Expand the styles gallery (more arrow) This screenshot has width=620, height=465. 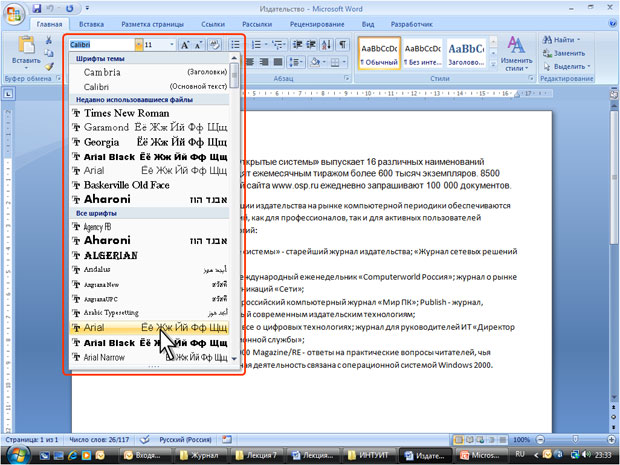[493, 64]
